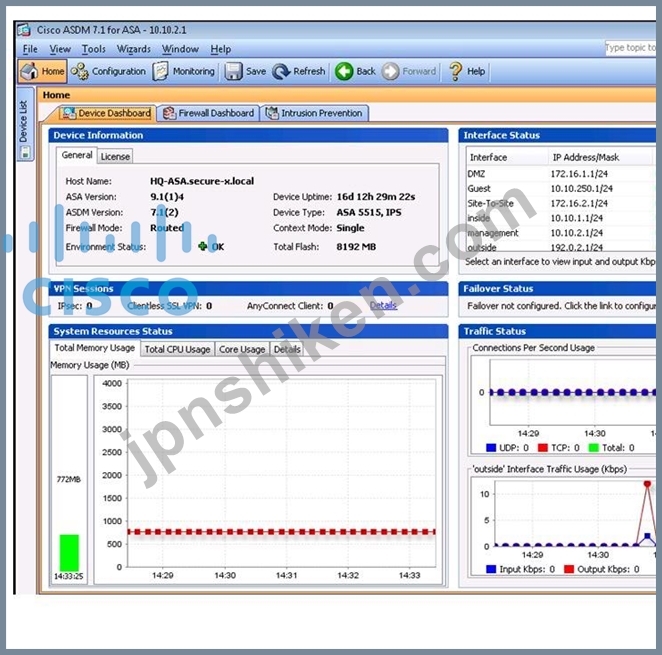Click the red Output Kbps legend swatch
Viewport: 662px width, 655px height.
(569, 569)
